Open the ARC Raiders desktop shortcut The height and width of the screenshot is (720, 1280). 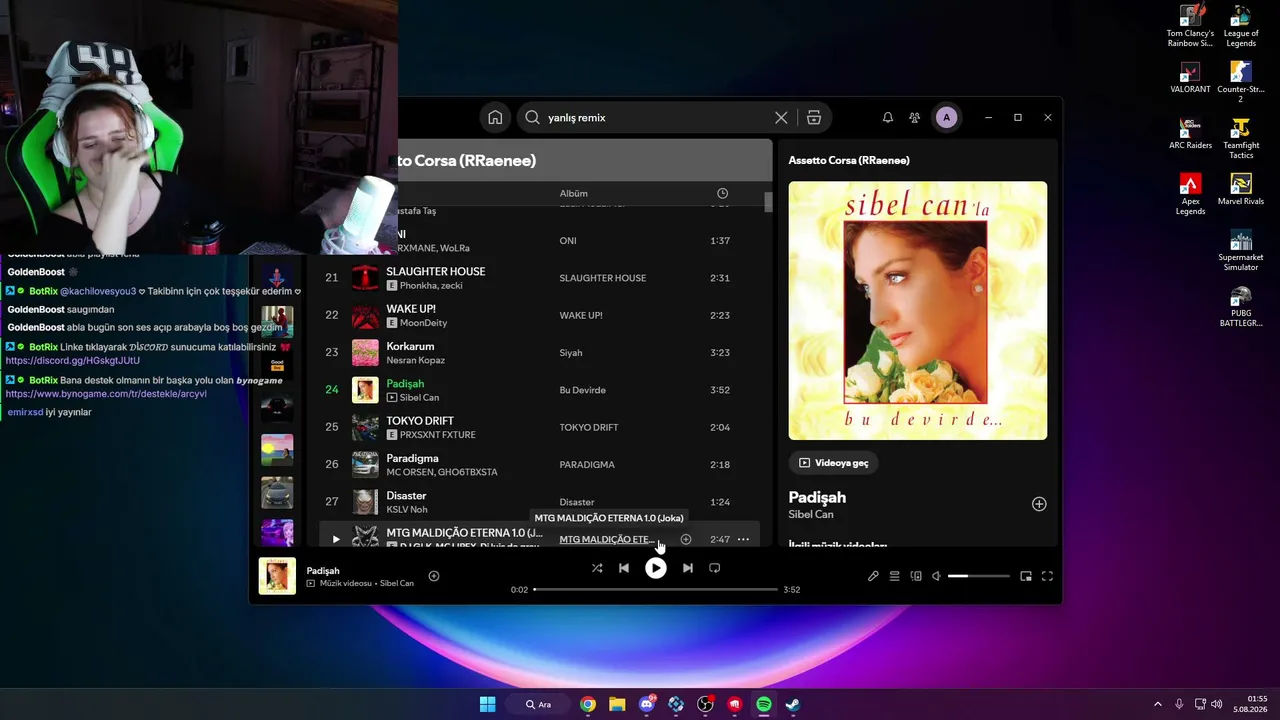(x=1190, y=134)
